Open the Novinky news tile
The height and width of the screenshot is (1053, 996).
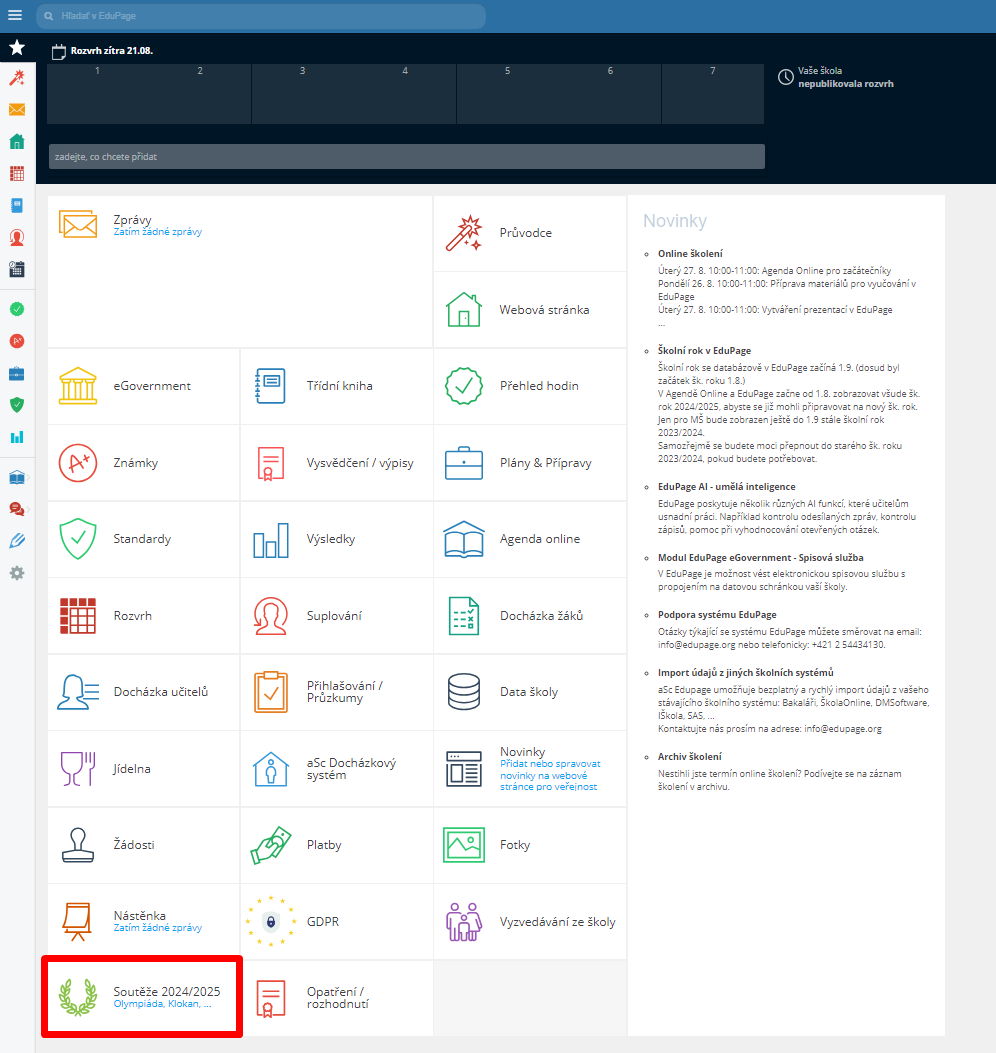tap(530, 769)
